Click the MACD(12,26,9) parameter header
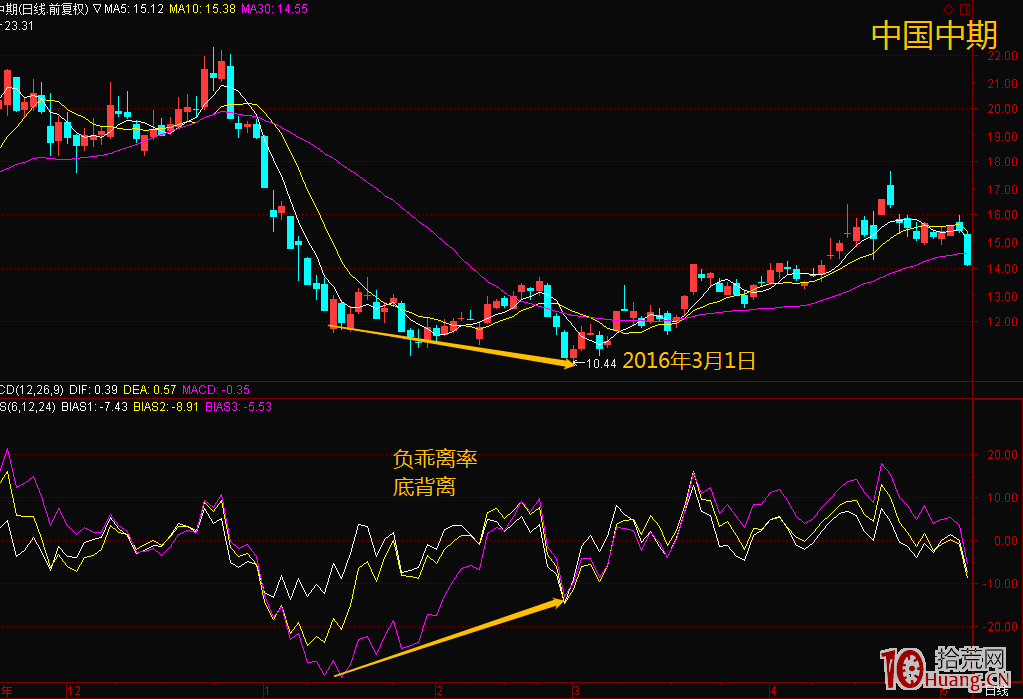This screenshot has height=699, width=1023. [x=34, y=390]
